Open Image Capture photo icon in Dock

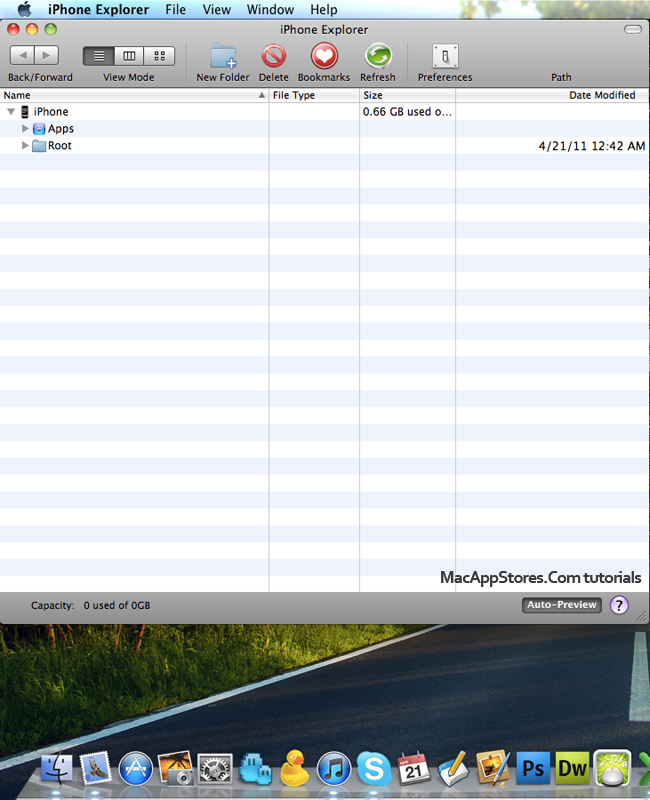pos(176,768)
